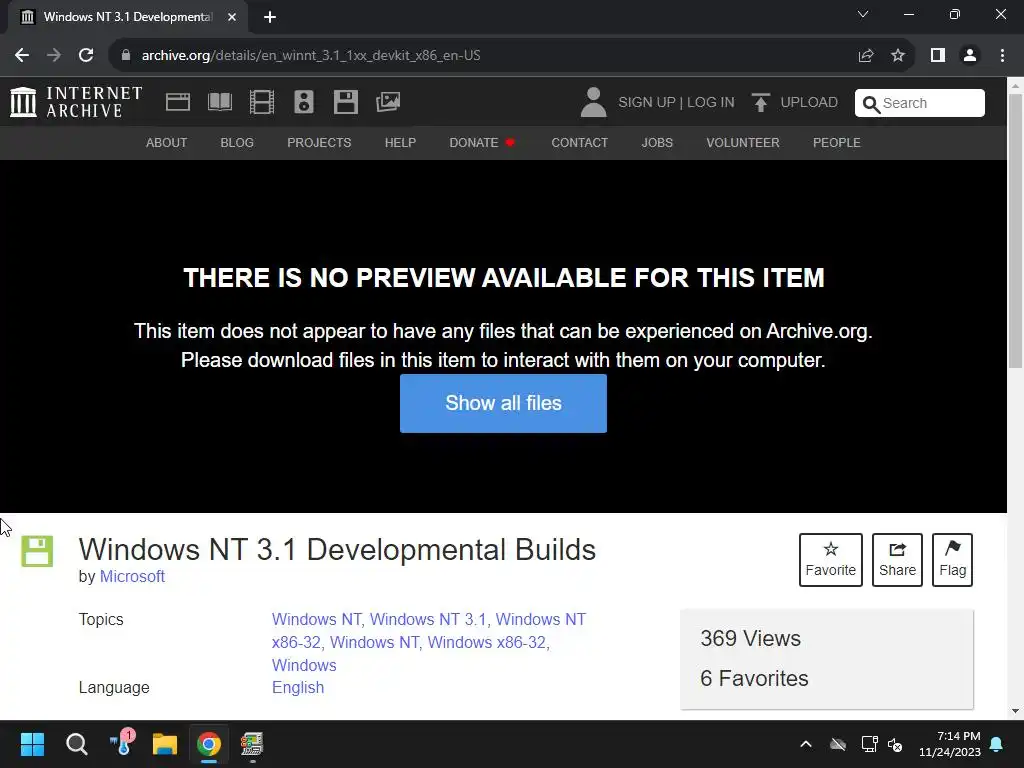Image resolution: width=1024 pixels, height=768 pixels.
Task: Open taskbar Search
Action: tap(76, 744)
